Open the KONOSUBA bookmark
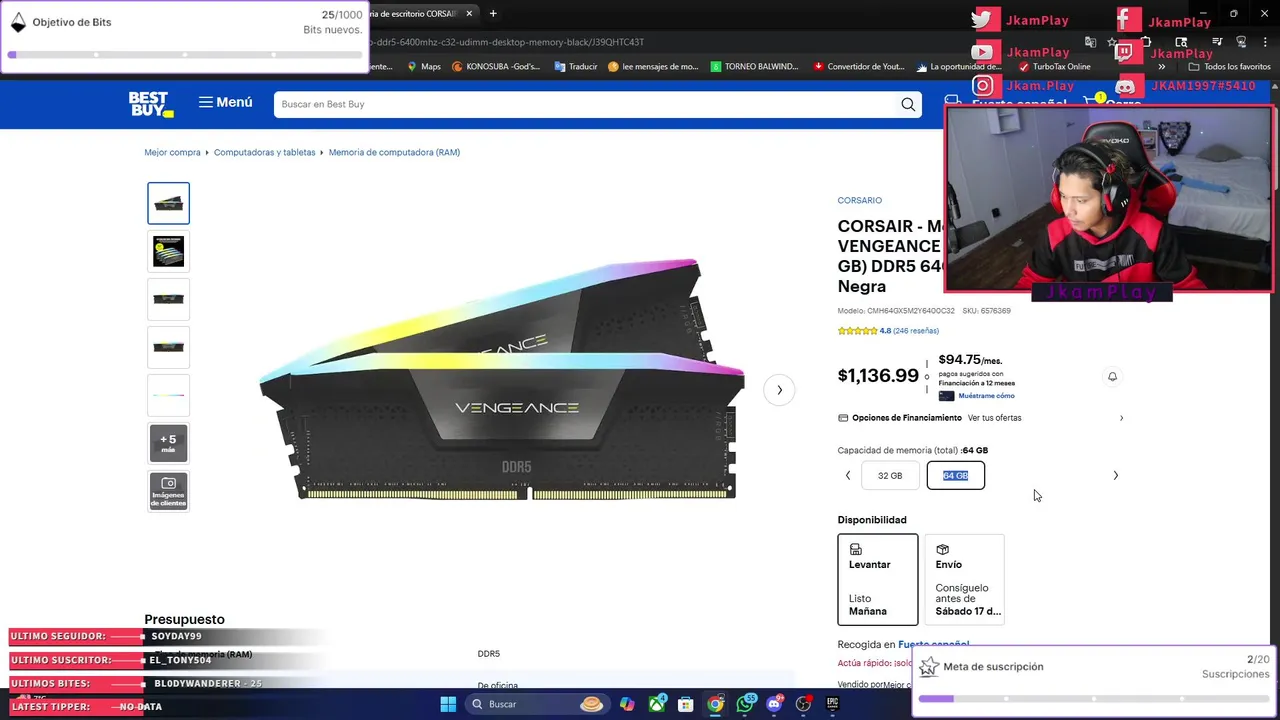 (x=496, y=67)
